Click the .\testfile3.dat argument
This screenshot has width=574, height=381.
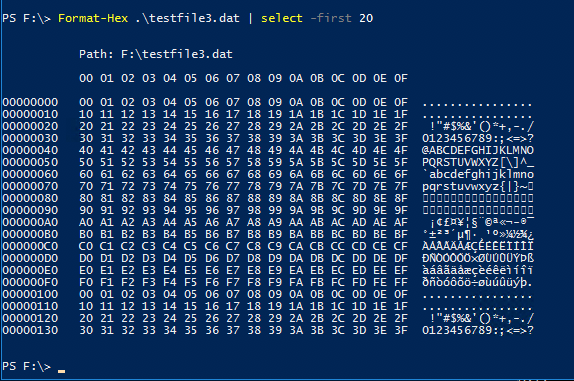[187, 18]
